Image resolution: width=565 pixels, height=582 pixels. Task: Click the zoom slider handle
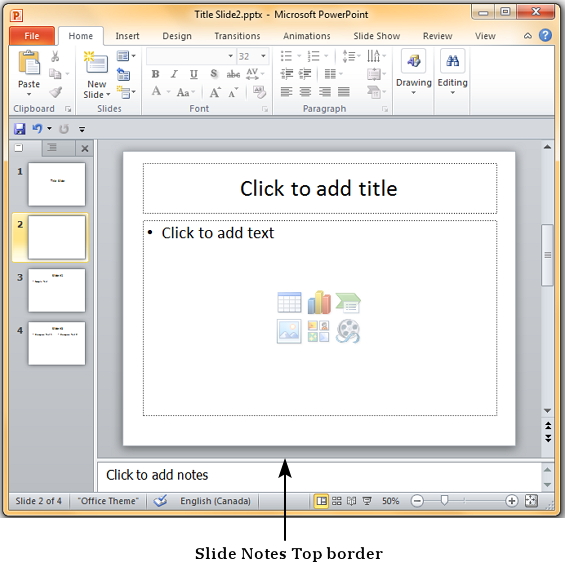pyautogui.click(x=444, y=501)
